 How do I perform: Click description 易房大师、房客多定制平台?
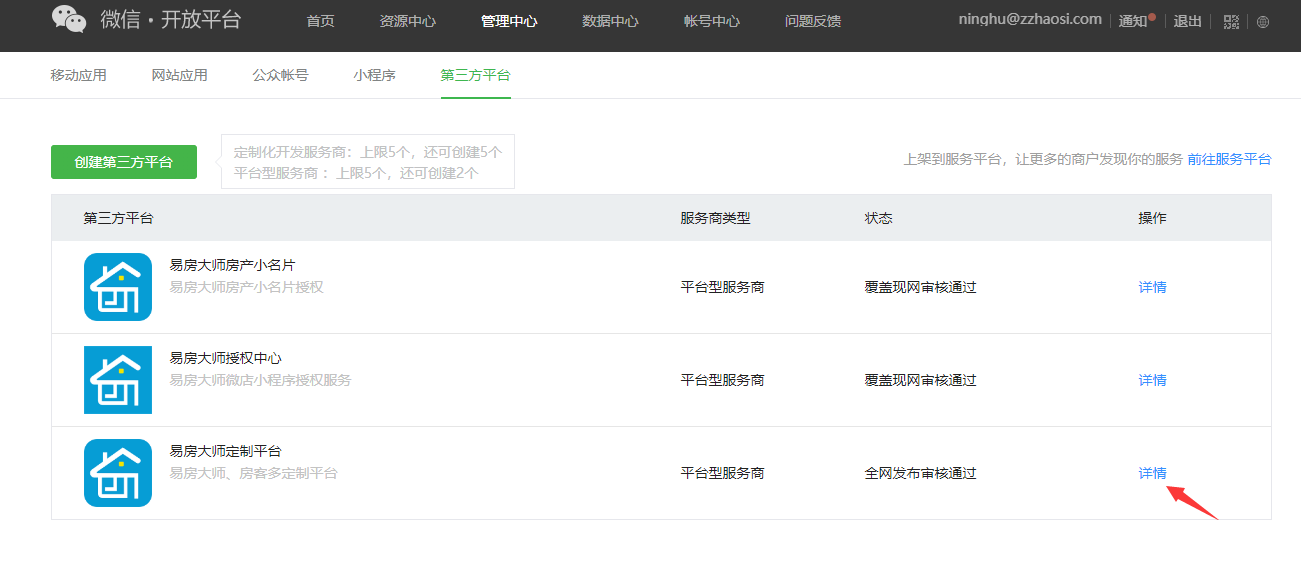coord(254,473)
